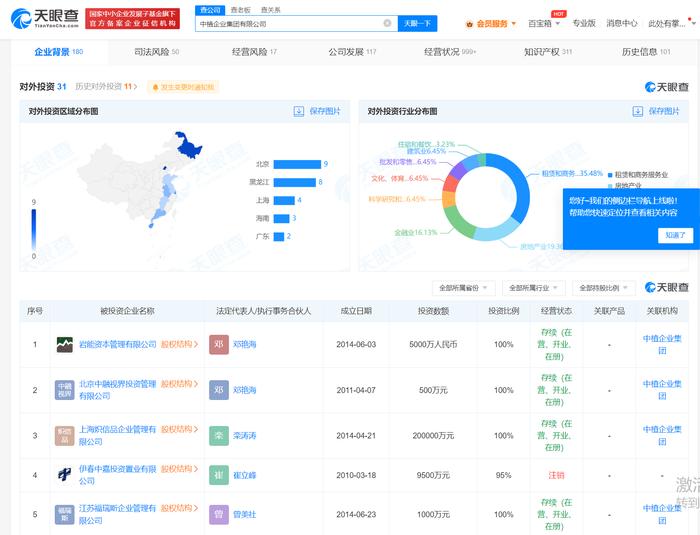Screen dimensions: 700x535
Task: Open the company logo in row 3
Action: 65,435
